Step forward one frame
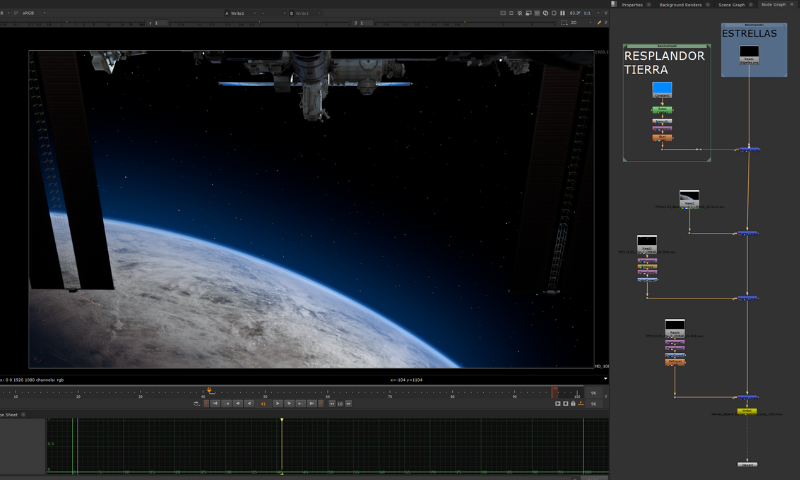Image resolution: width=800 pixels, height=480 pixels. [289, 403]
